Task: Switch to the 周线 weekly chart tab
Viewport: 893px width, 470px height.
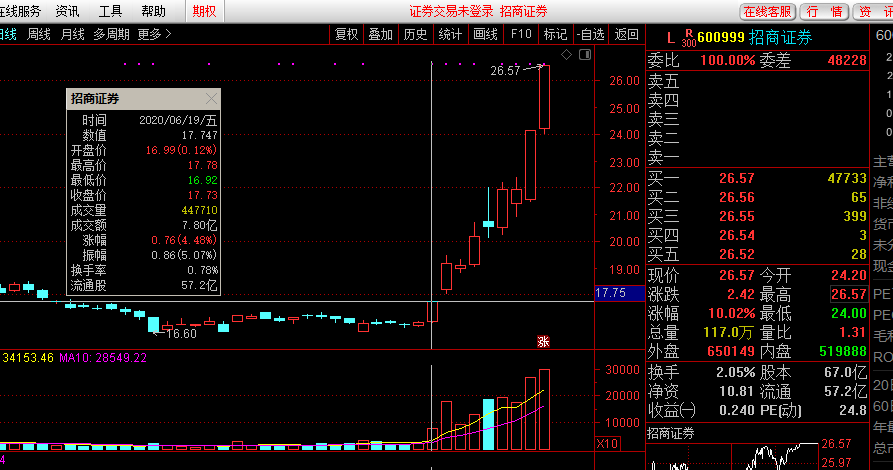Action: [39, 34]
